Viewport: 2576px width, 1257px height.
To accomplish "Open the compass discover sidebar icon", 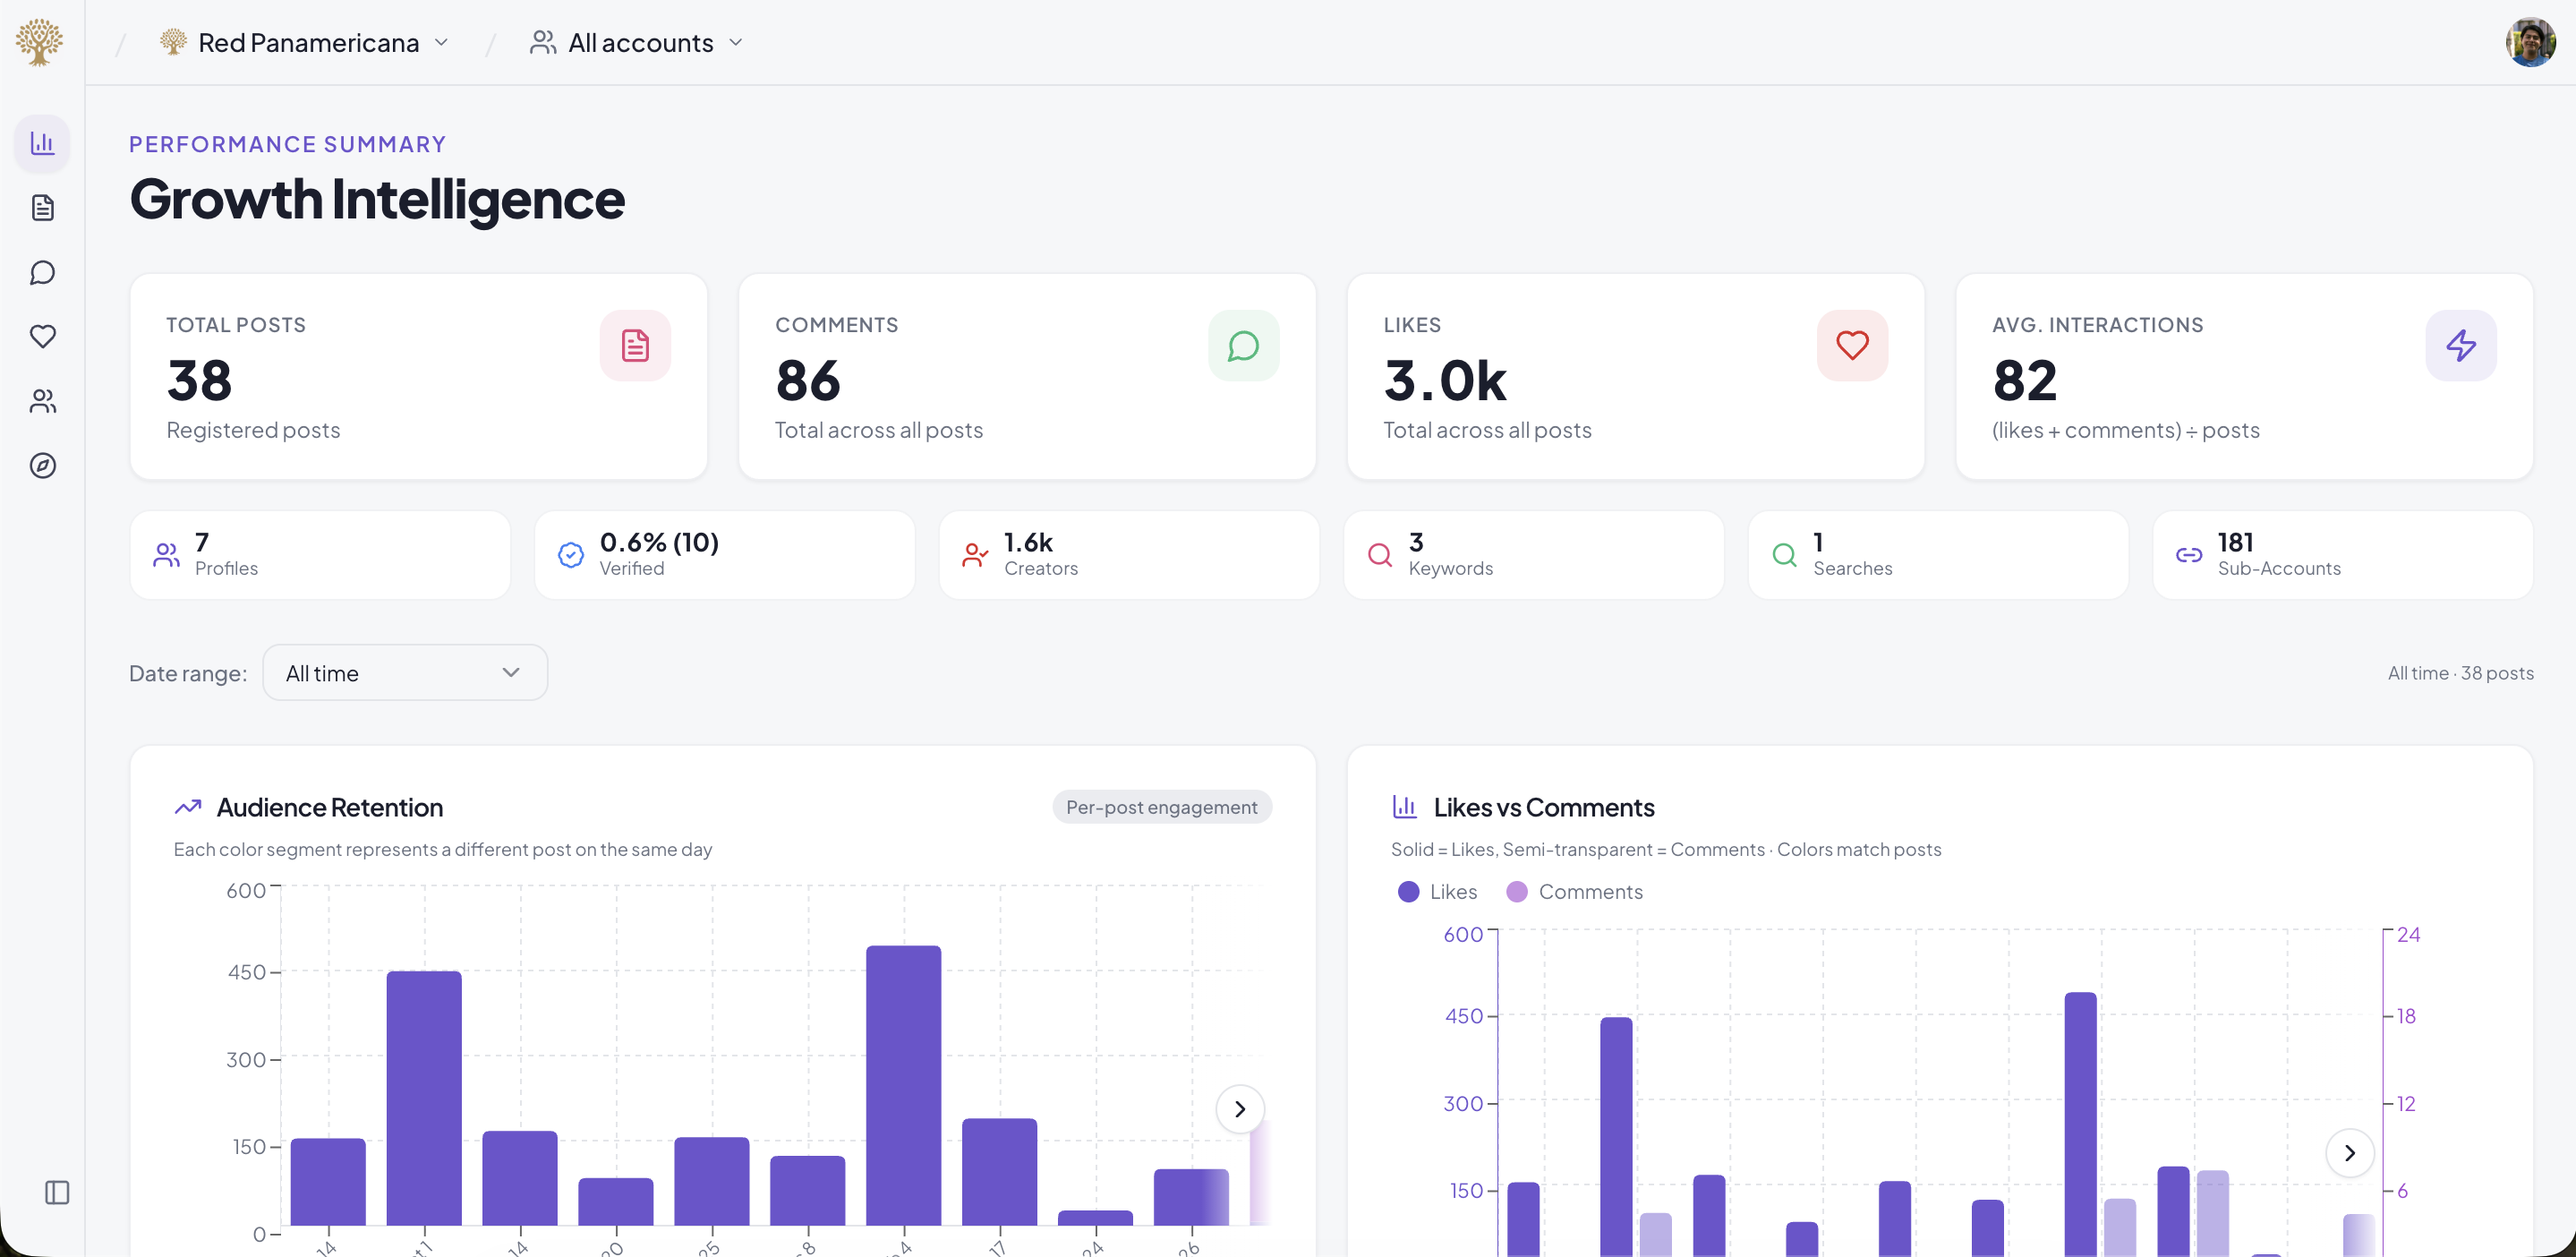I will click(42, 465).
